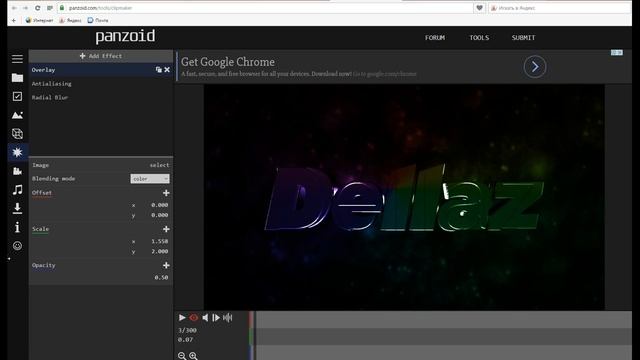Image resolution: width=640 pixels, height=360 pixels.
Task: Toggle the audio waveform icon
Action: click(228, 318)
